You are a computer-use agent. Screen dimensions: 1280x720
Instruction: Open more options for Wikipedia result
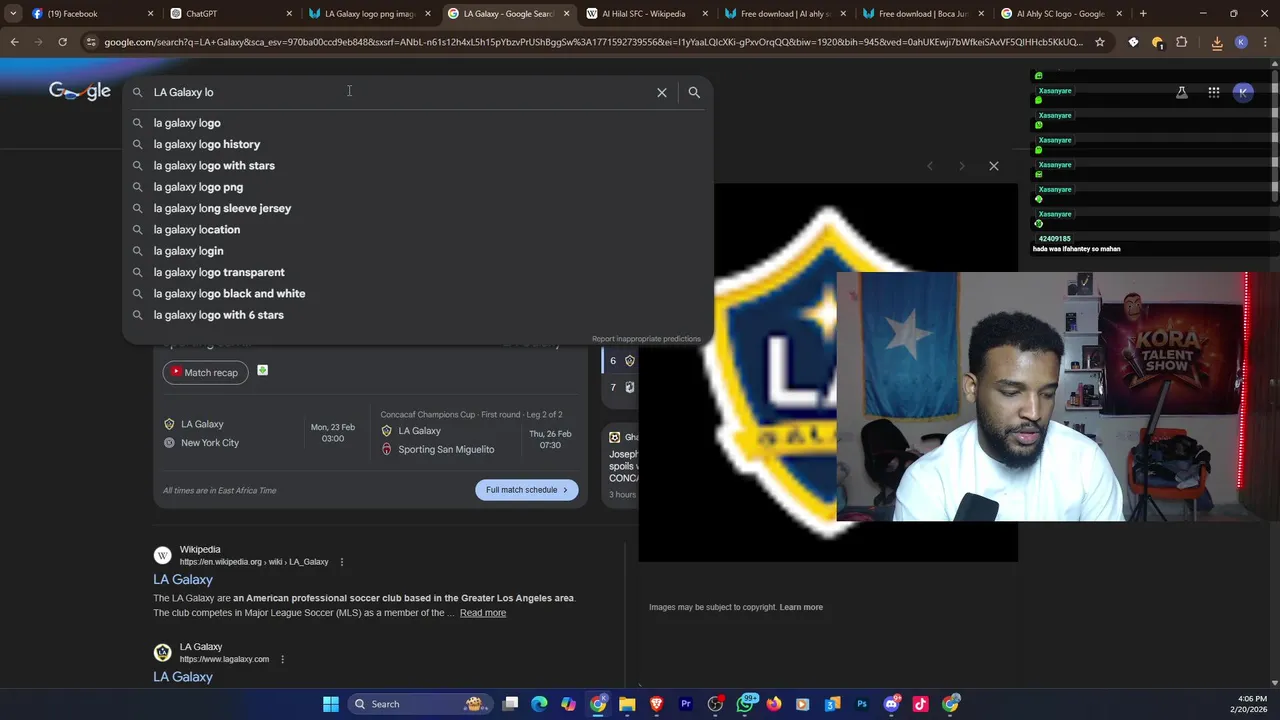coord(342,562)
